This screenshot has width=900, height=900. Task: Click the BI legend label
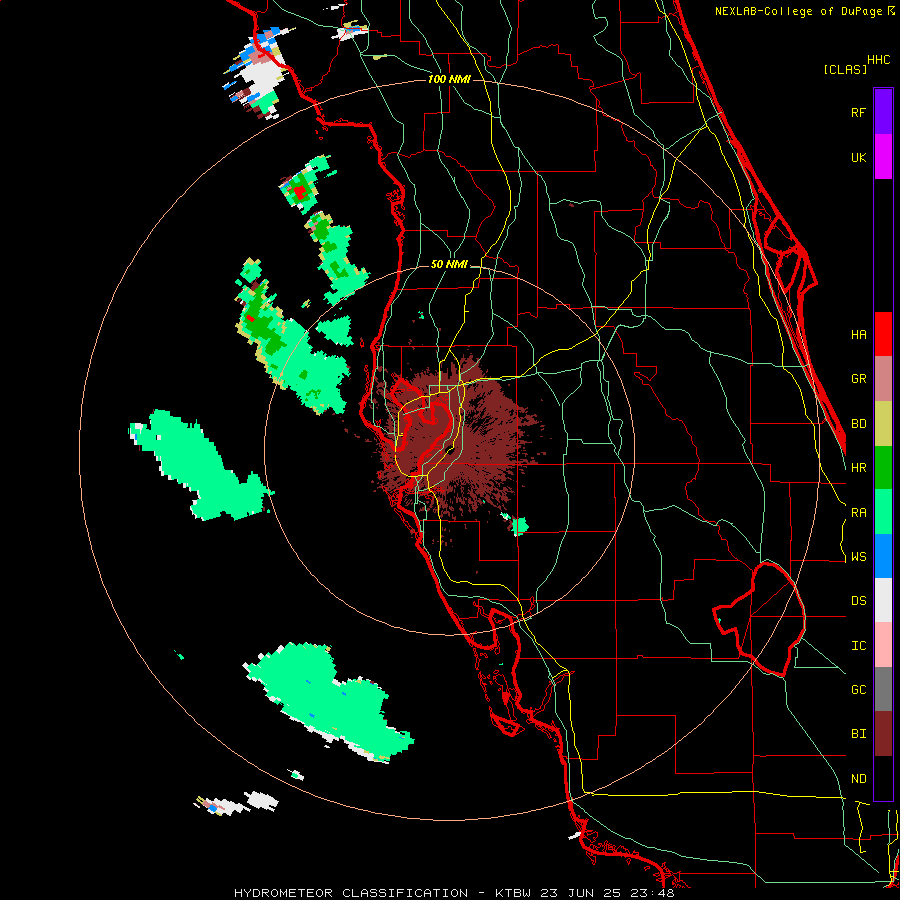pos(858,734)
